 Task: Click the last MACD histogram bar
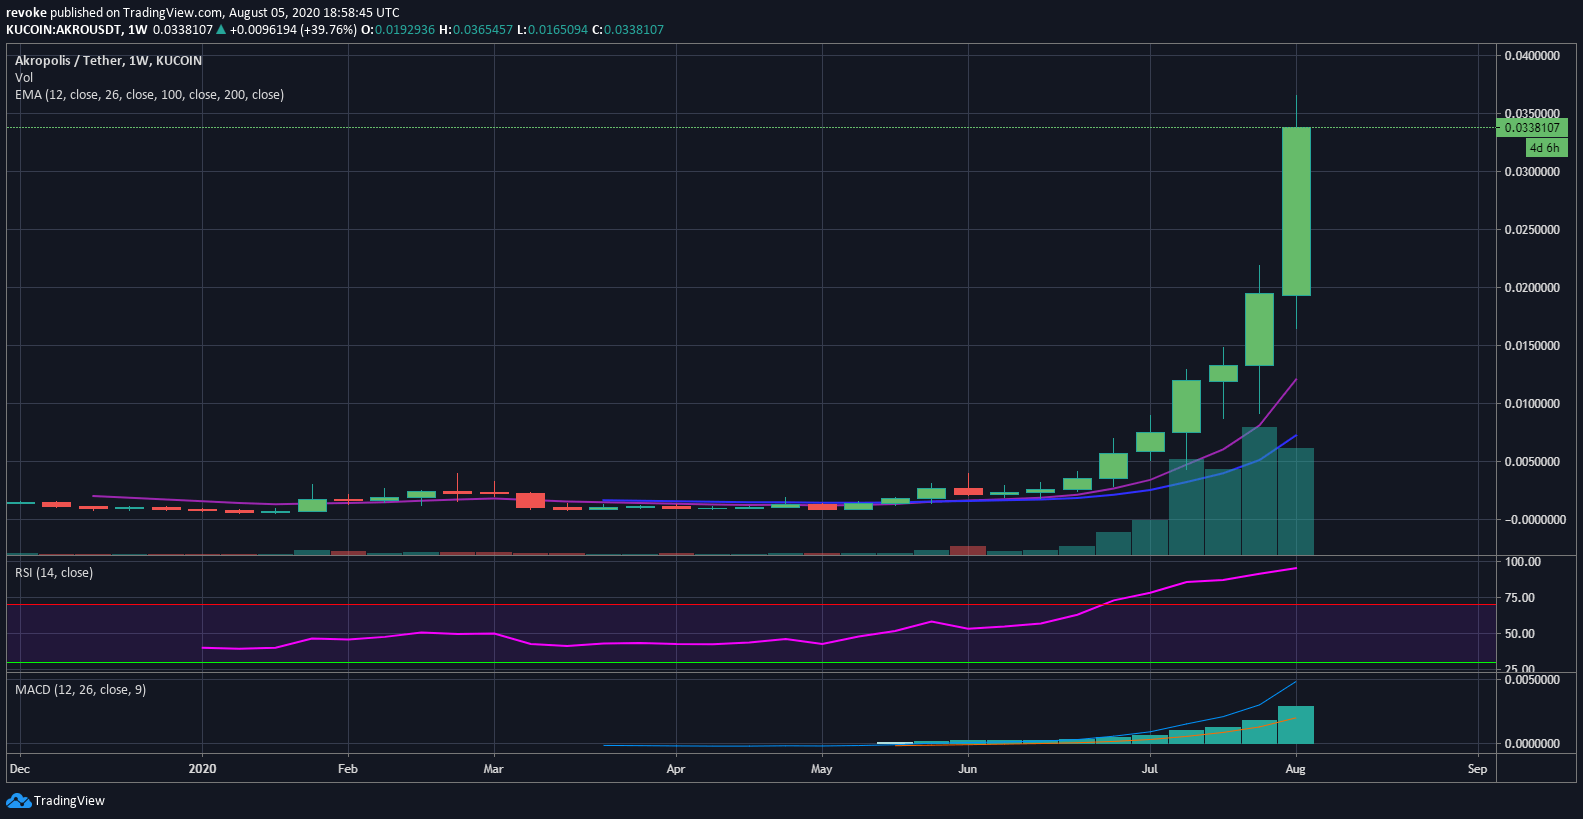coord(1296,725)
